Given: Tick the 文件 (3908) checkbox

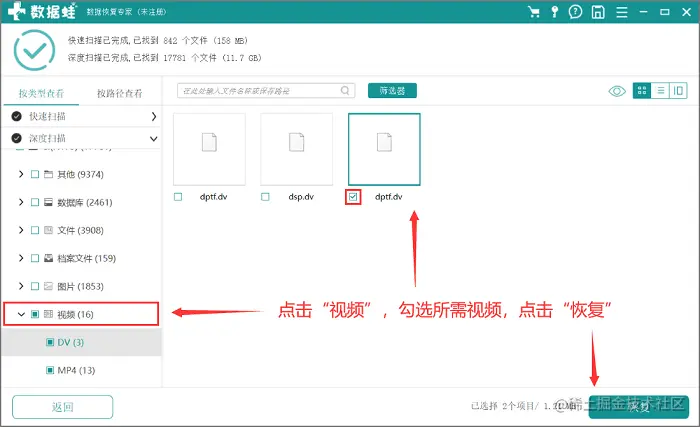Looking at the screenshot, I should point(35,230).
